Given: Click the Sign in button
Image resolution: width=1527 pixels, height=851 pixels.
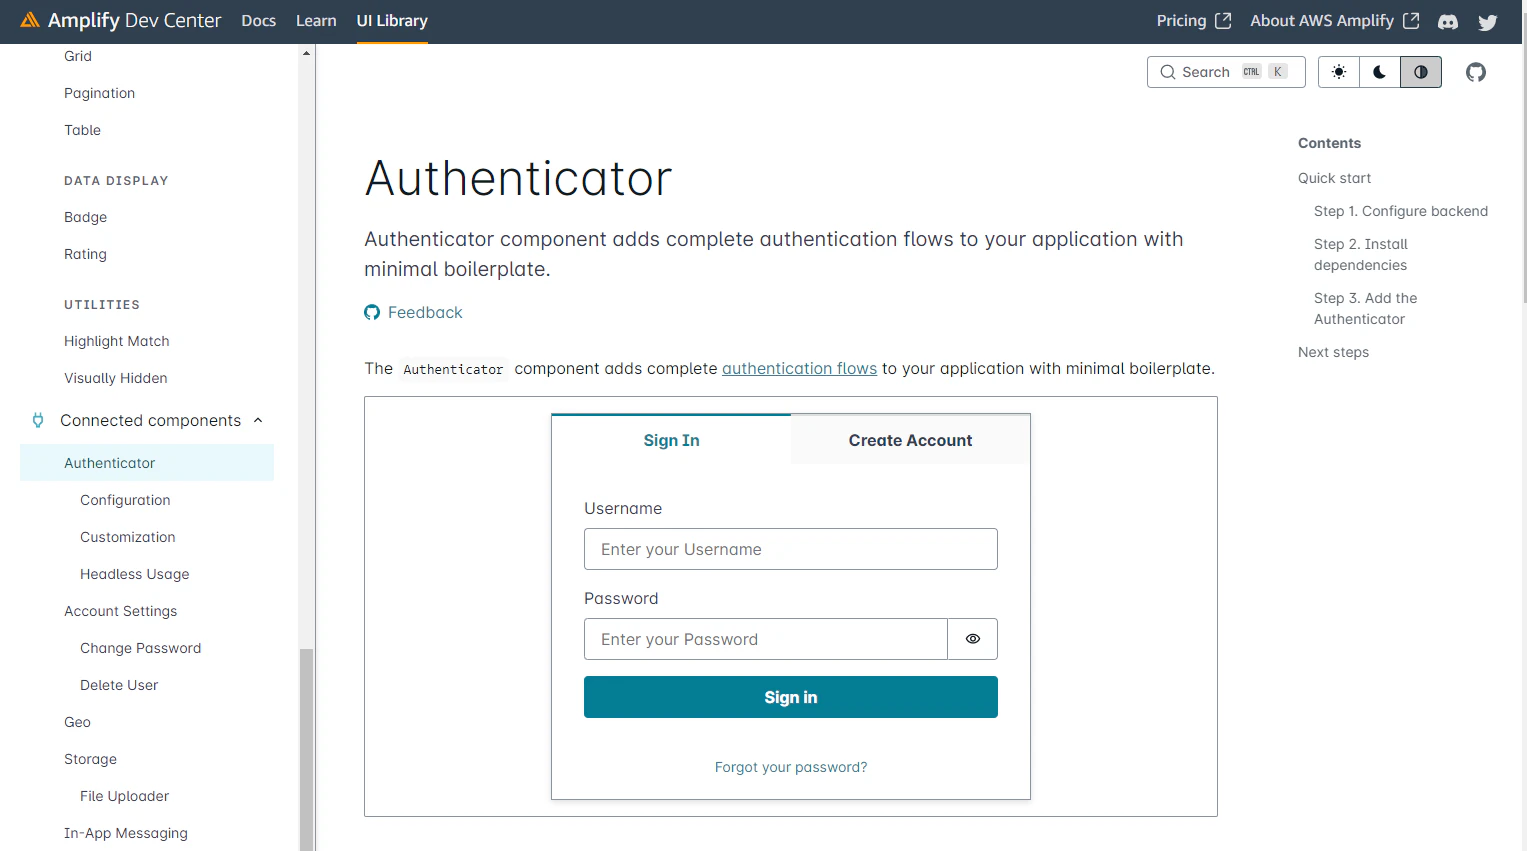Looking at the screenshot, I should tap(791, 697).
